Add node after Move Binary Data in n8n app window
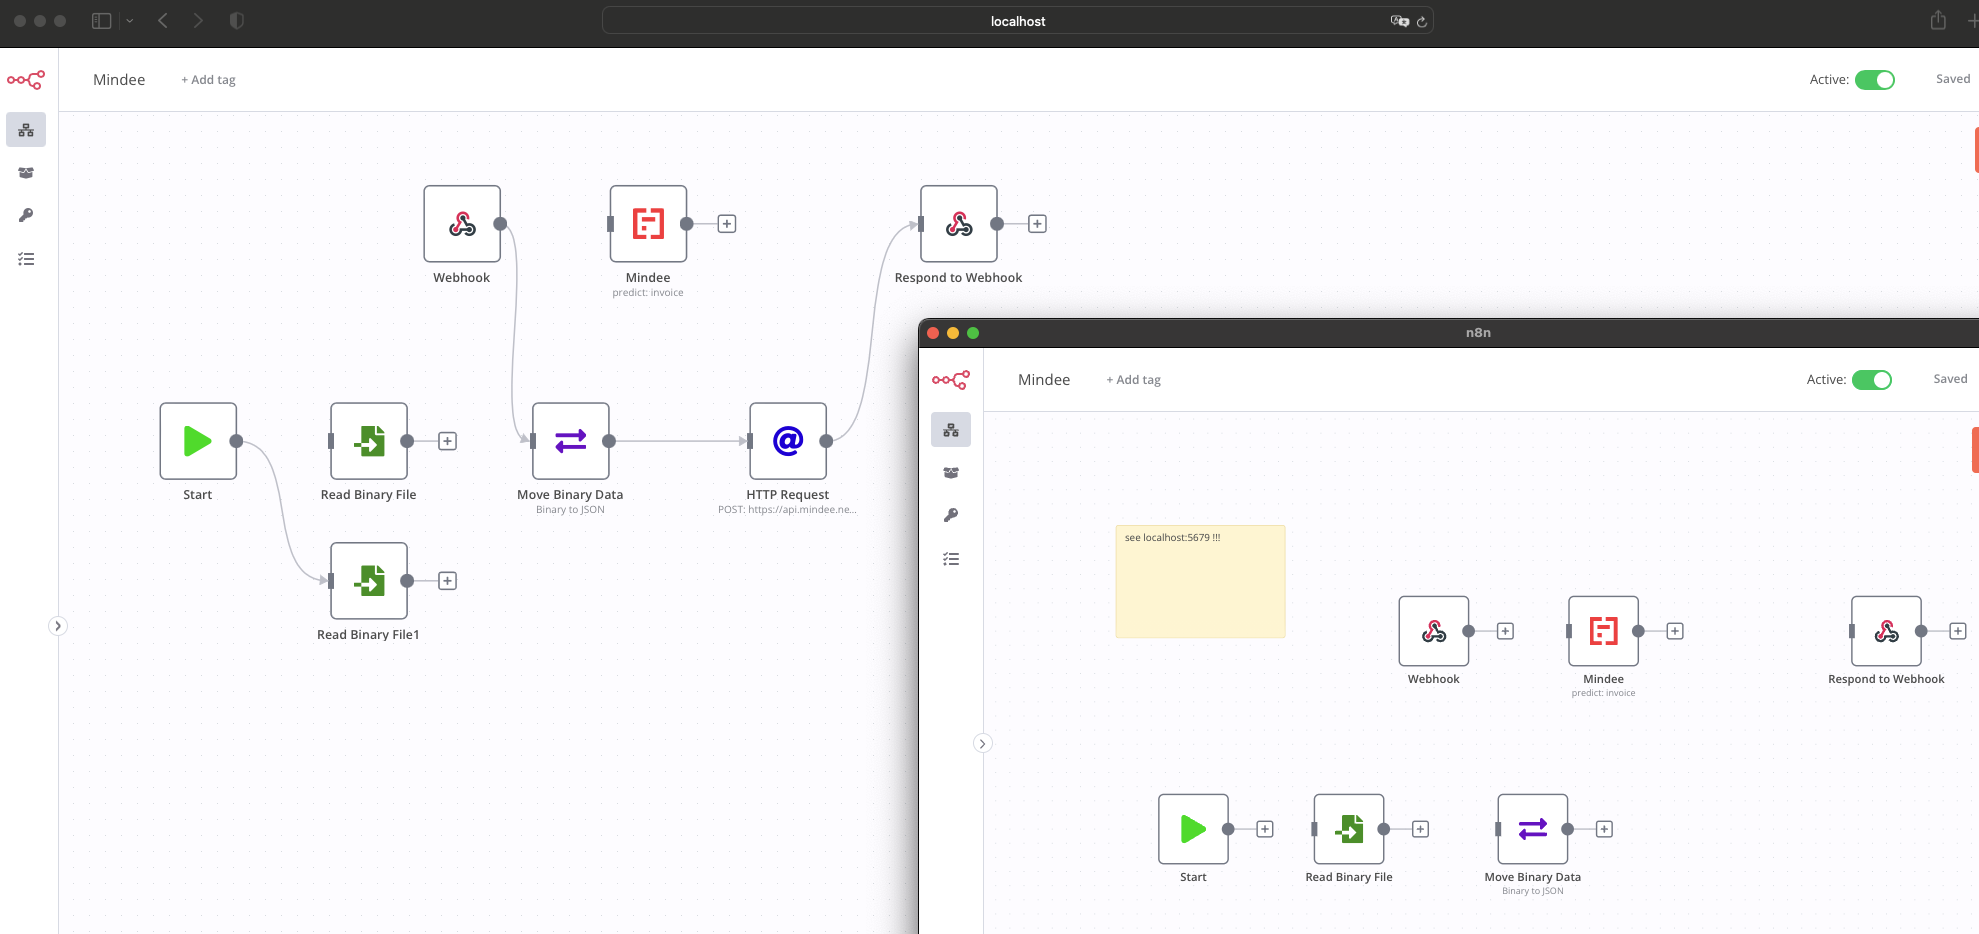The width and height of the screenshot is (1979, 934). coord(1604,829)
